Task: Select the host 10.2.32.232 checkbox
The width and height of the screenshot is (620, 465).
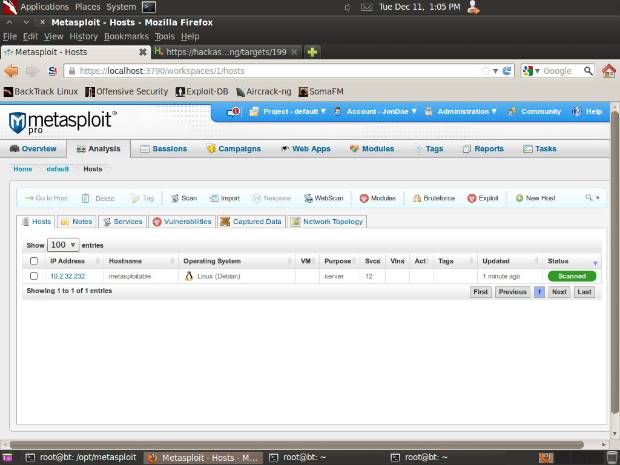Action: click(x=34, y=276)
